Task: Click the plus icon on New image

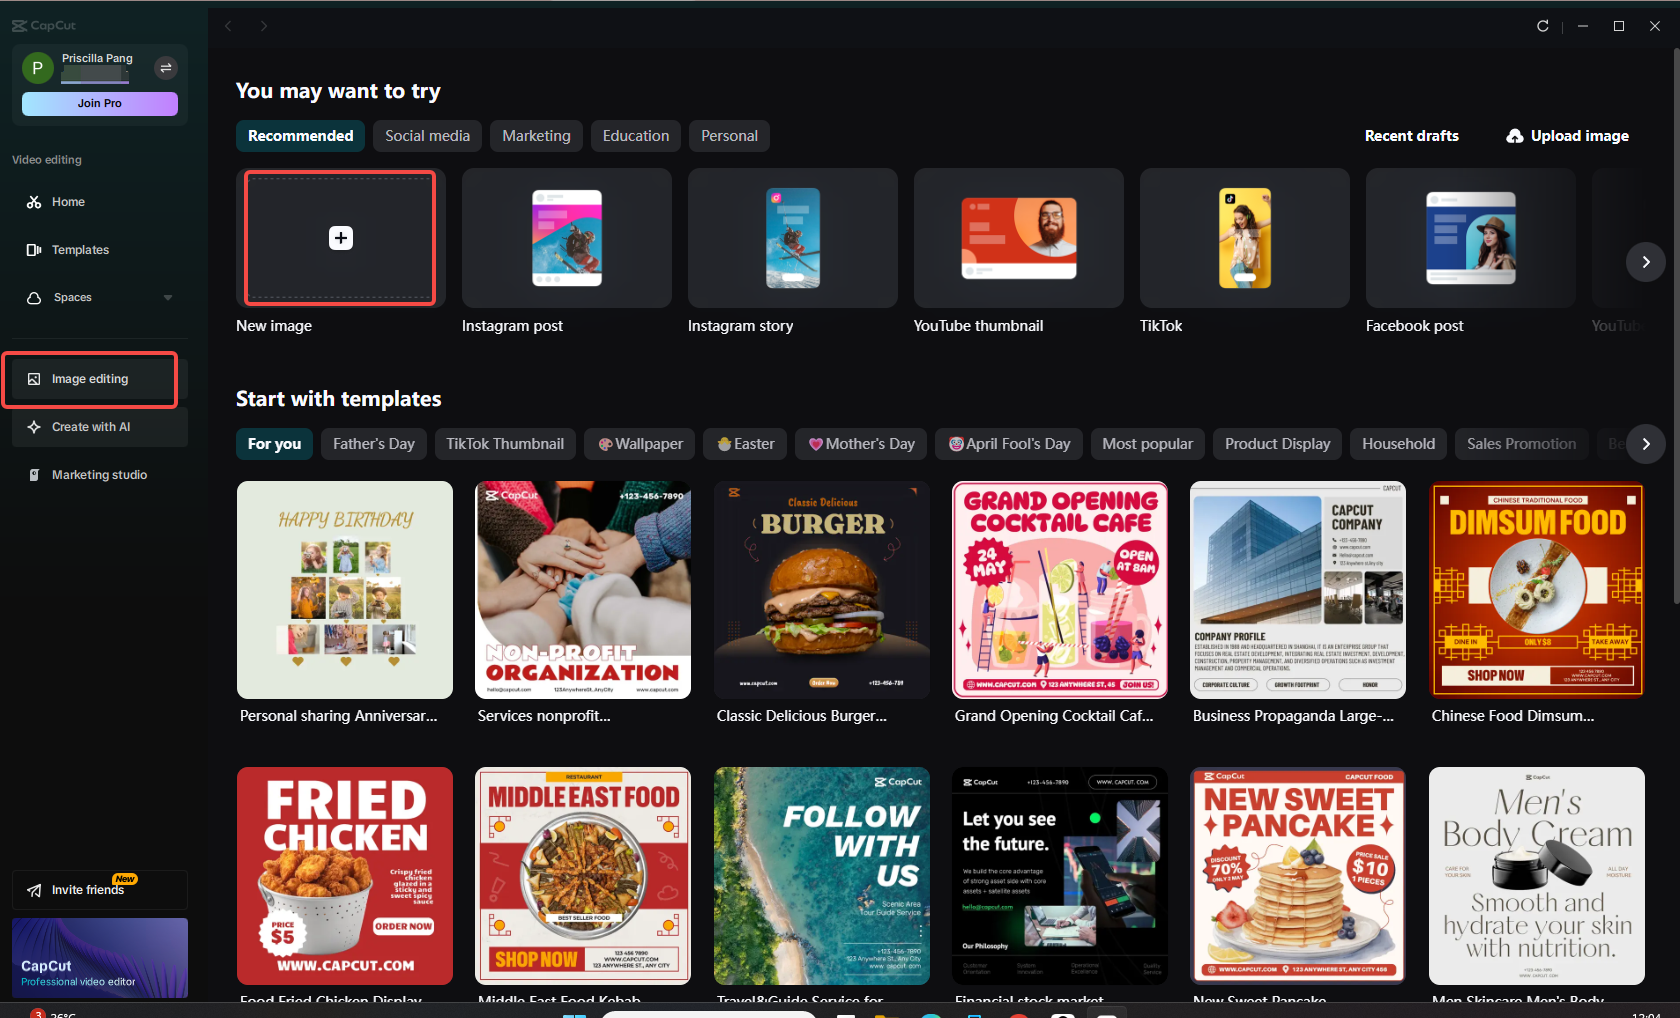Action: pyautogui.click(x=341, y=238)
